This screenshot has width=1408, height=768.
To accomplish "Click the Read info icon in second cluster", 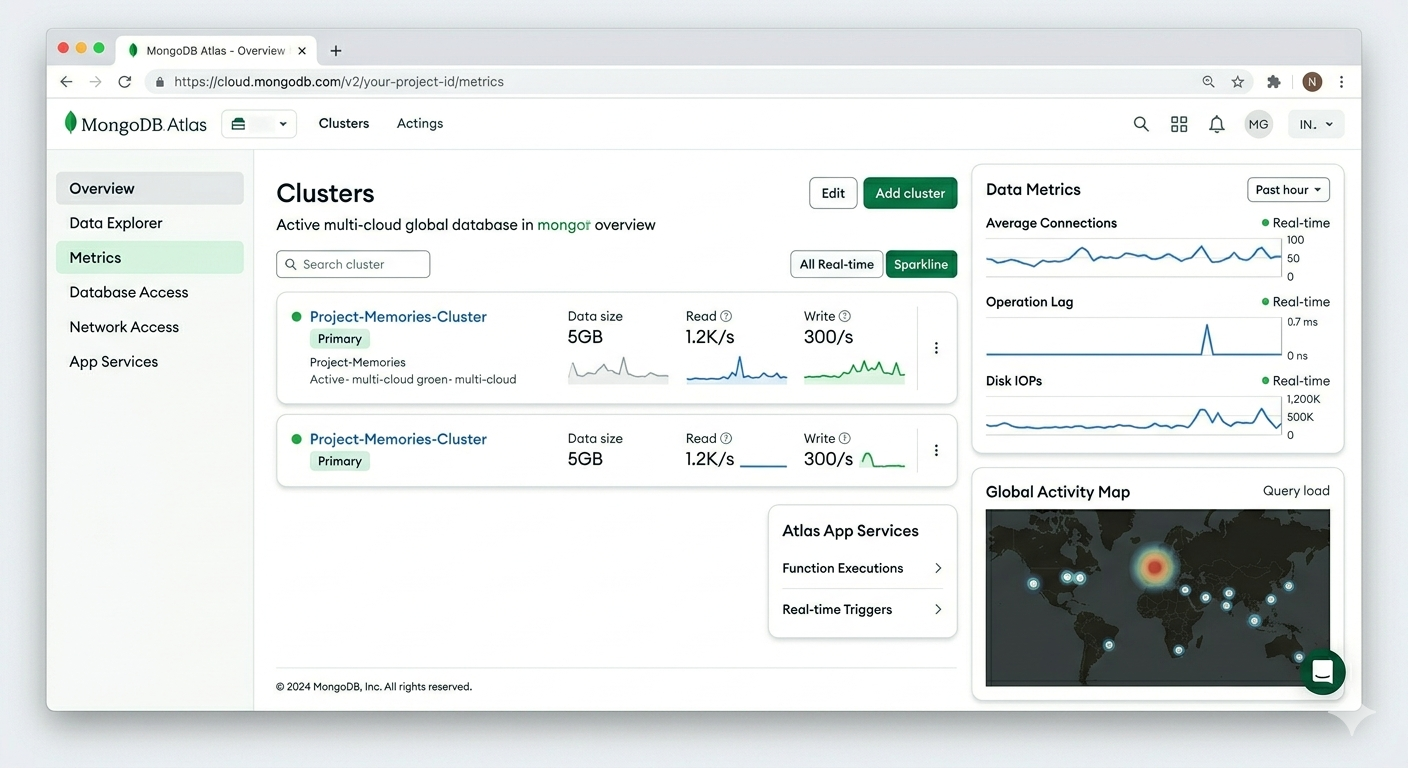I will point(726,438).
